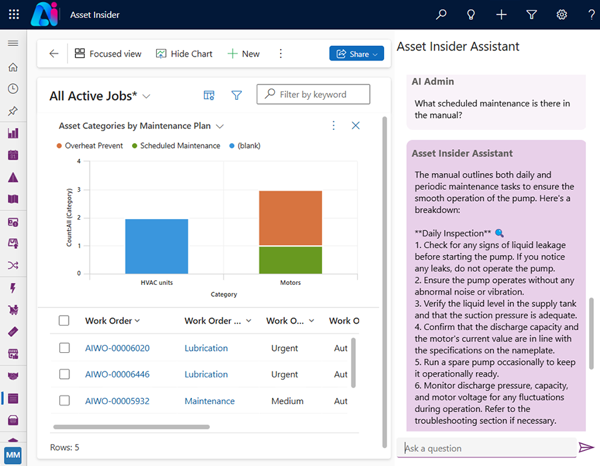This screenshot has height=466, width=600.
Task: Check the box for AIWO-00006020
Action: tap(64, 348)
